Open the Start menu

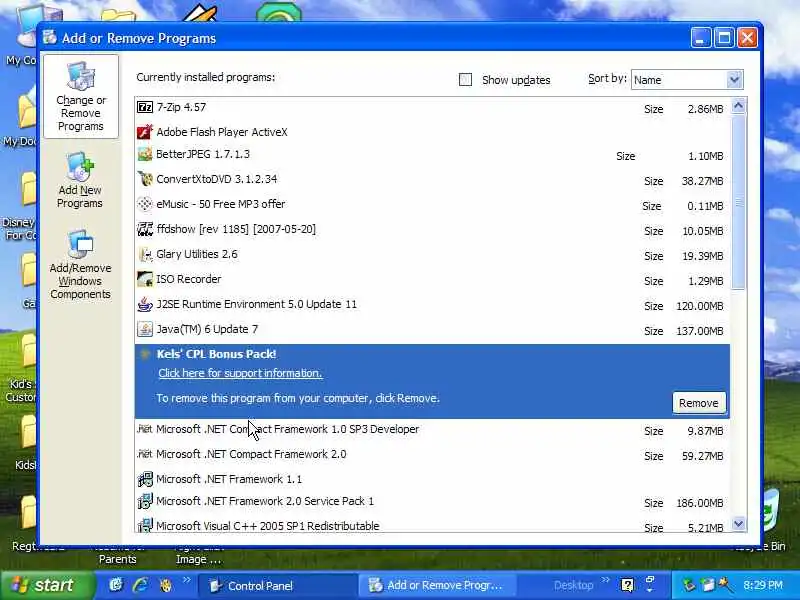[47, 585]
